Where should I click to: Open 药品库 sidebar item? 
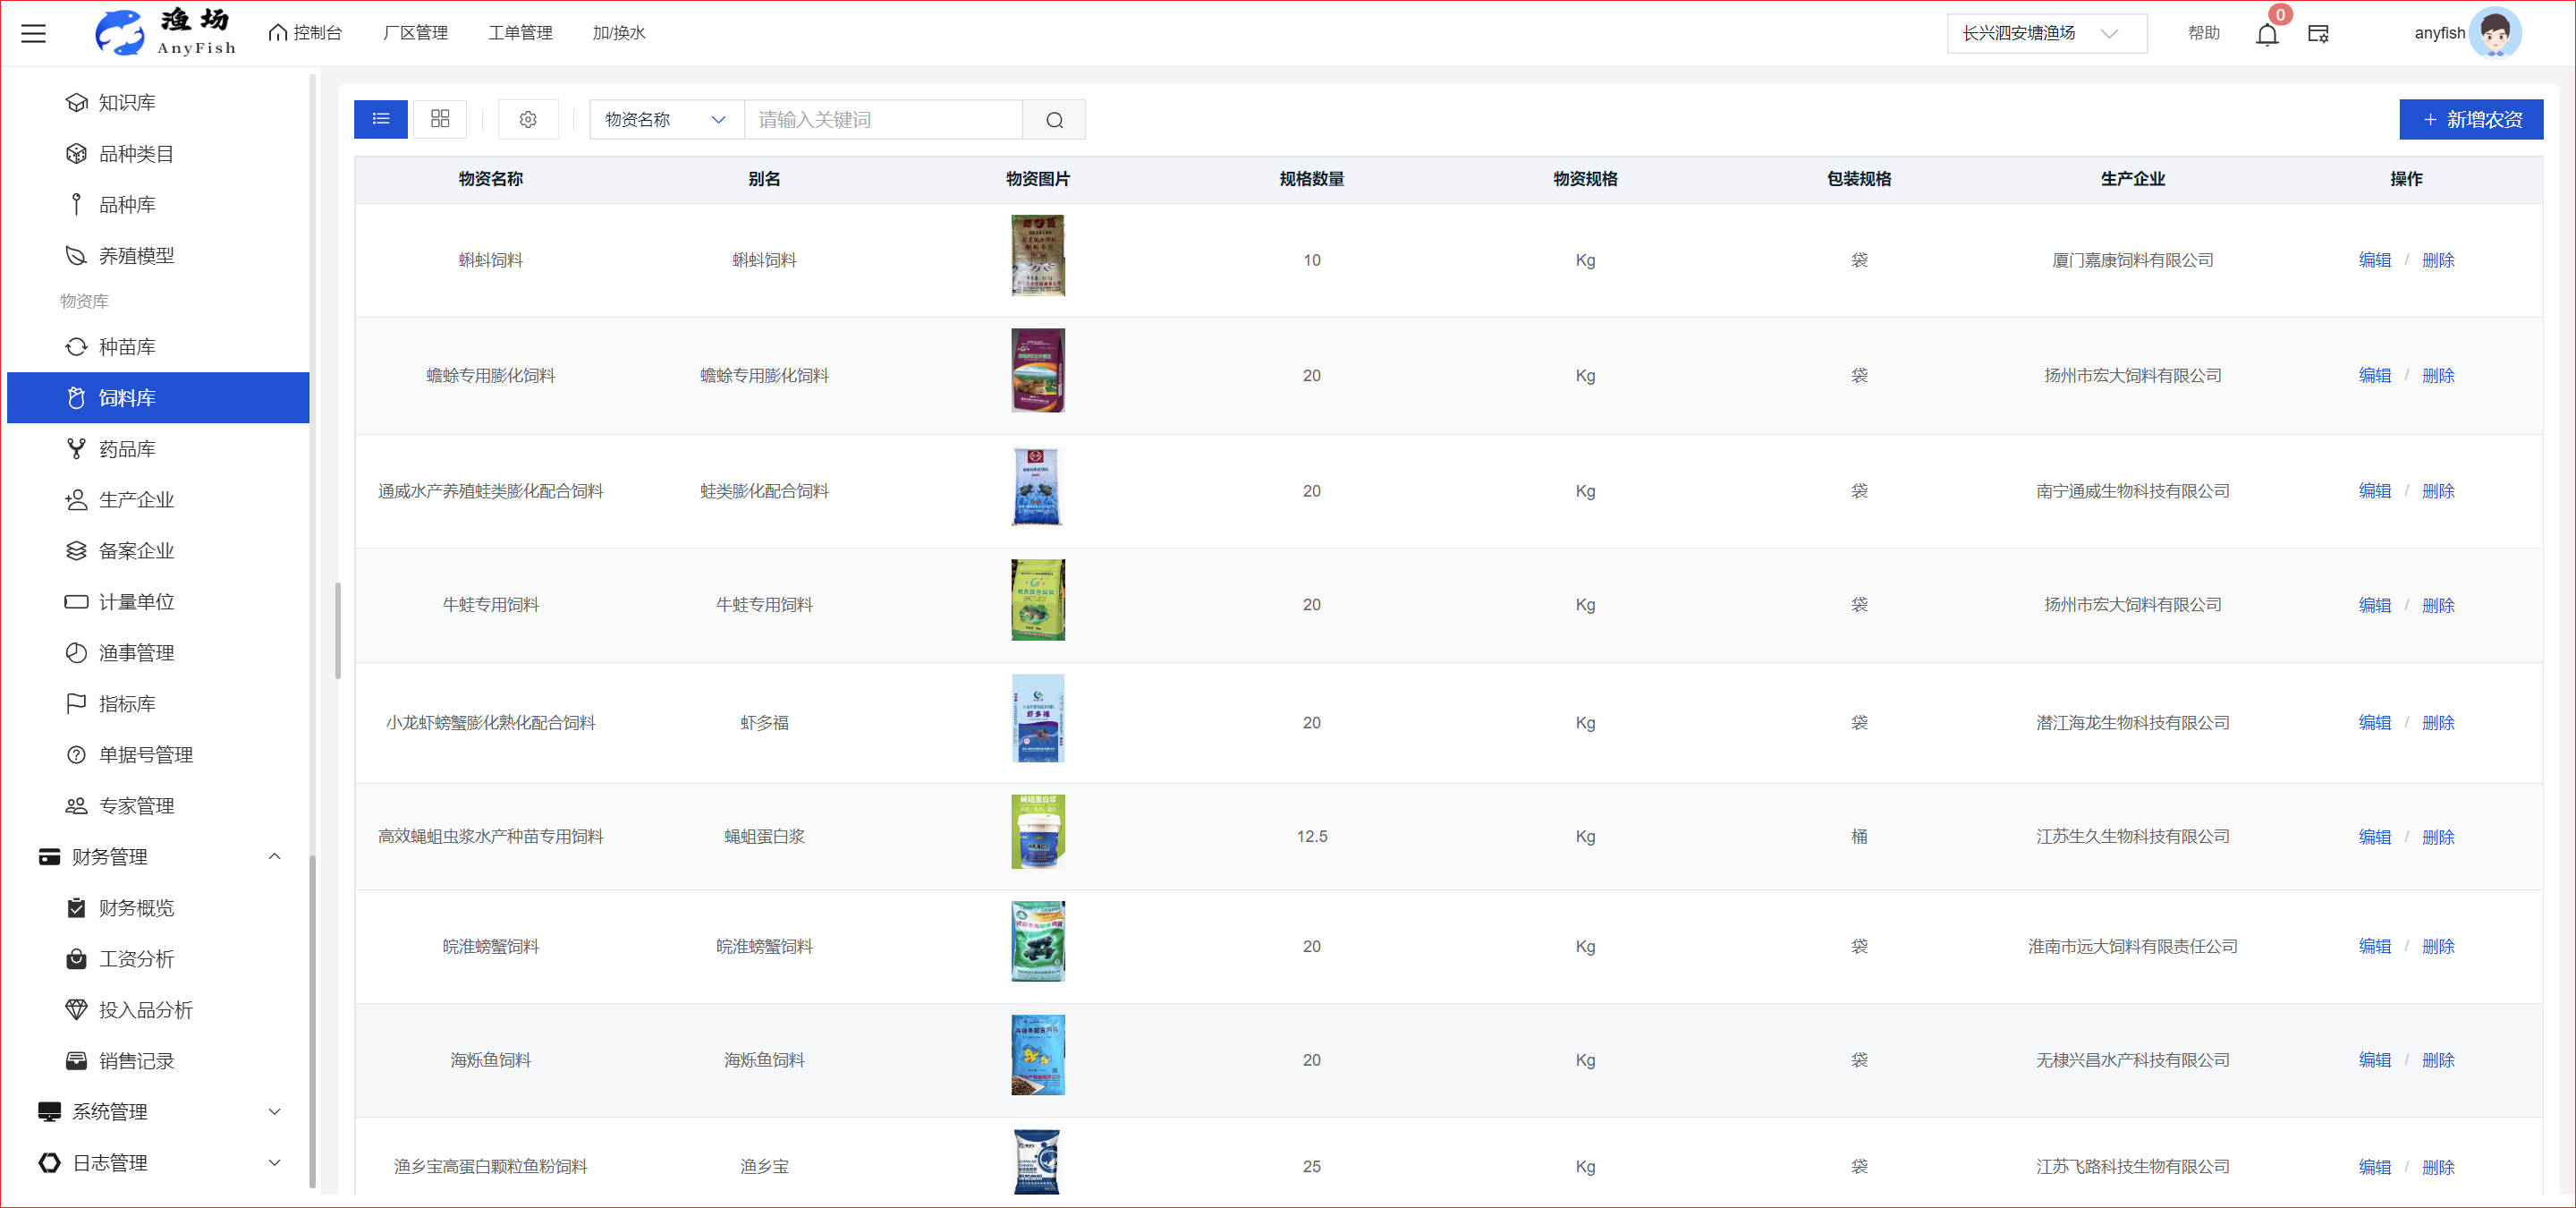[127, 449]
